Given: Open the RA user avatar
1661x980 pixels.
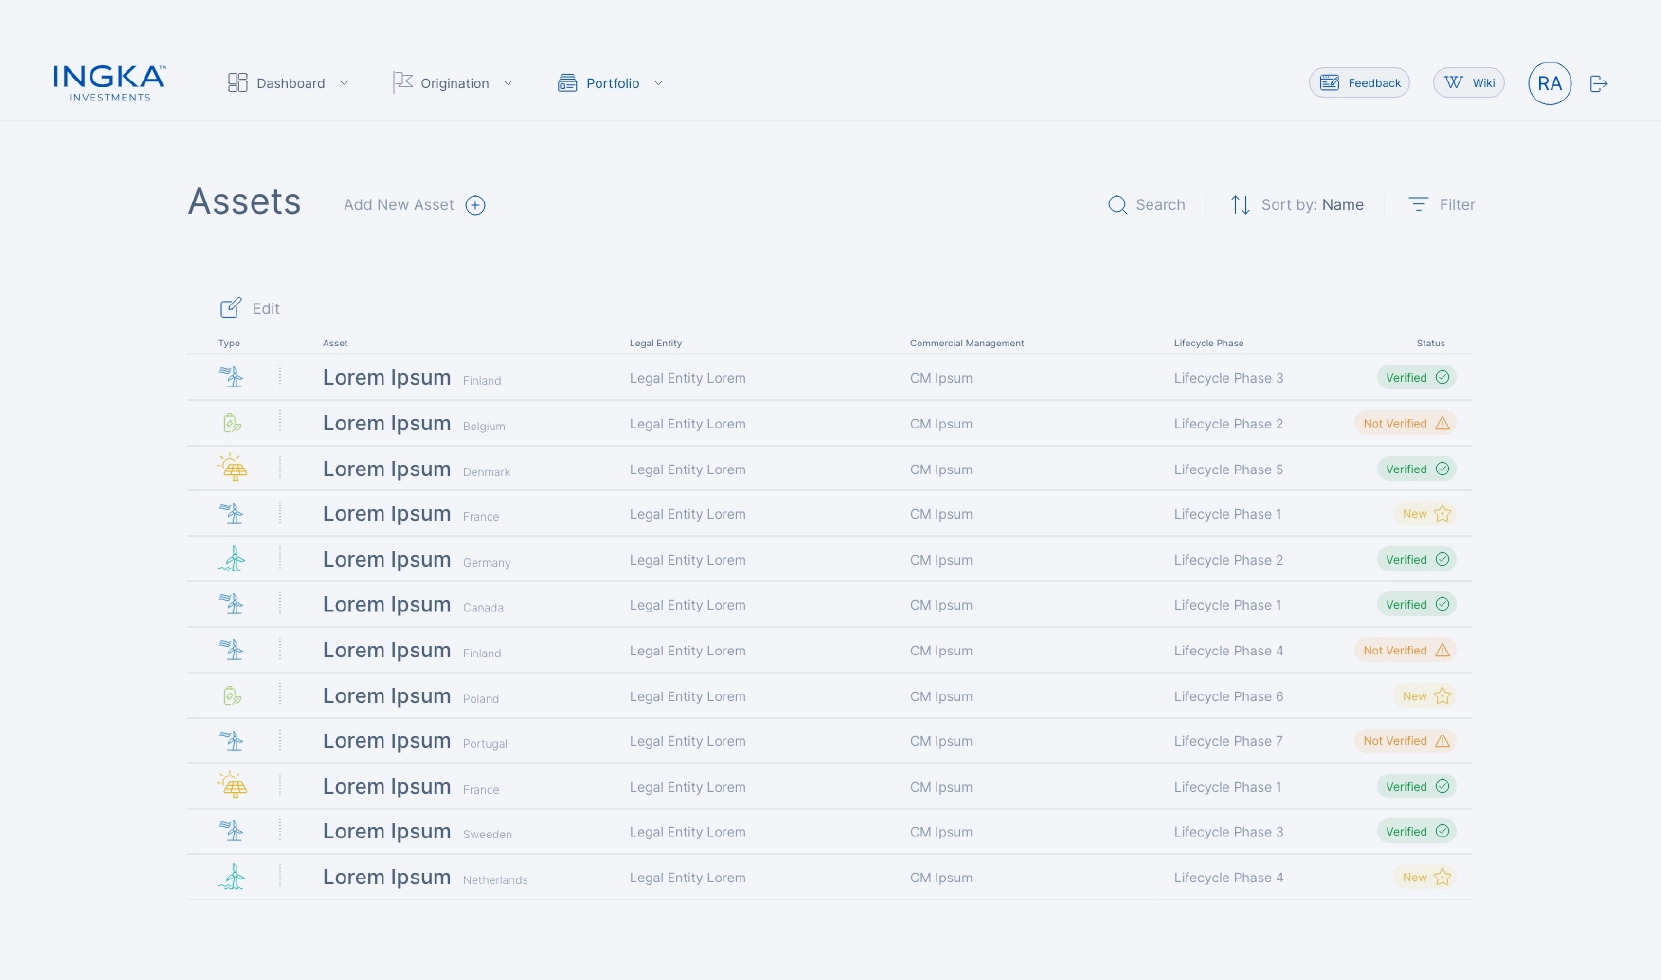Looking at the screenshot, I should [x=1550, y=83].
